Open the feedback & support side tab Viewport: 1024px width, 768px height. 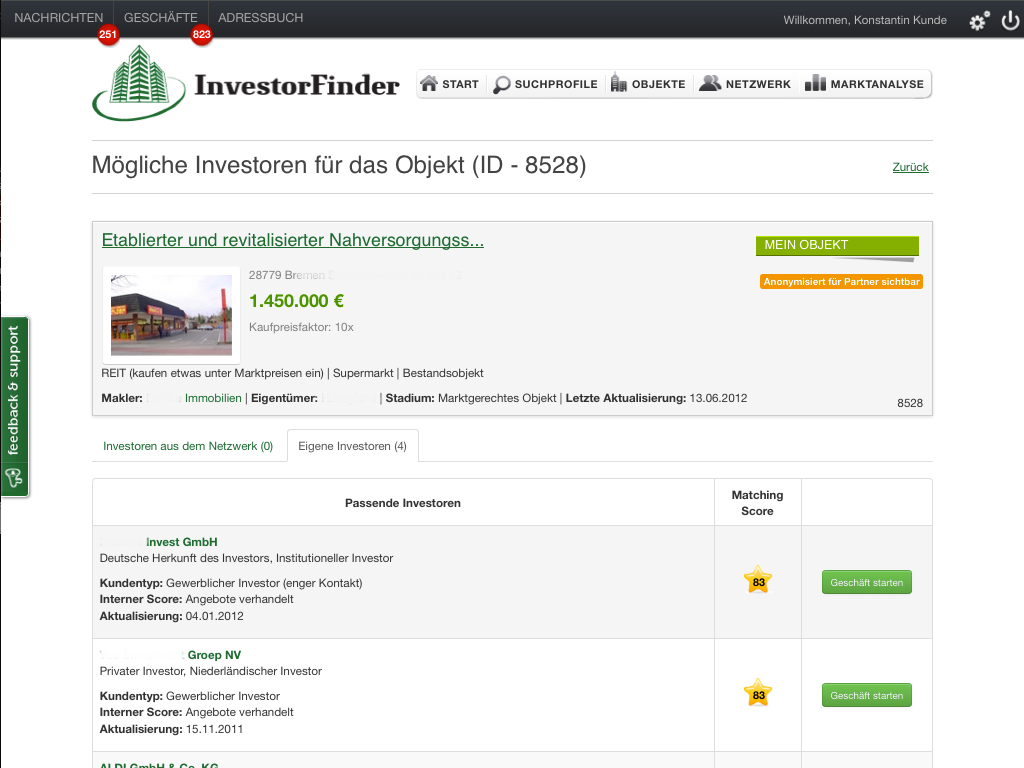point(15,406)
